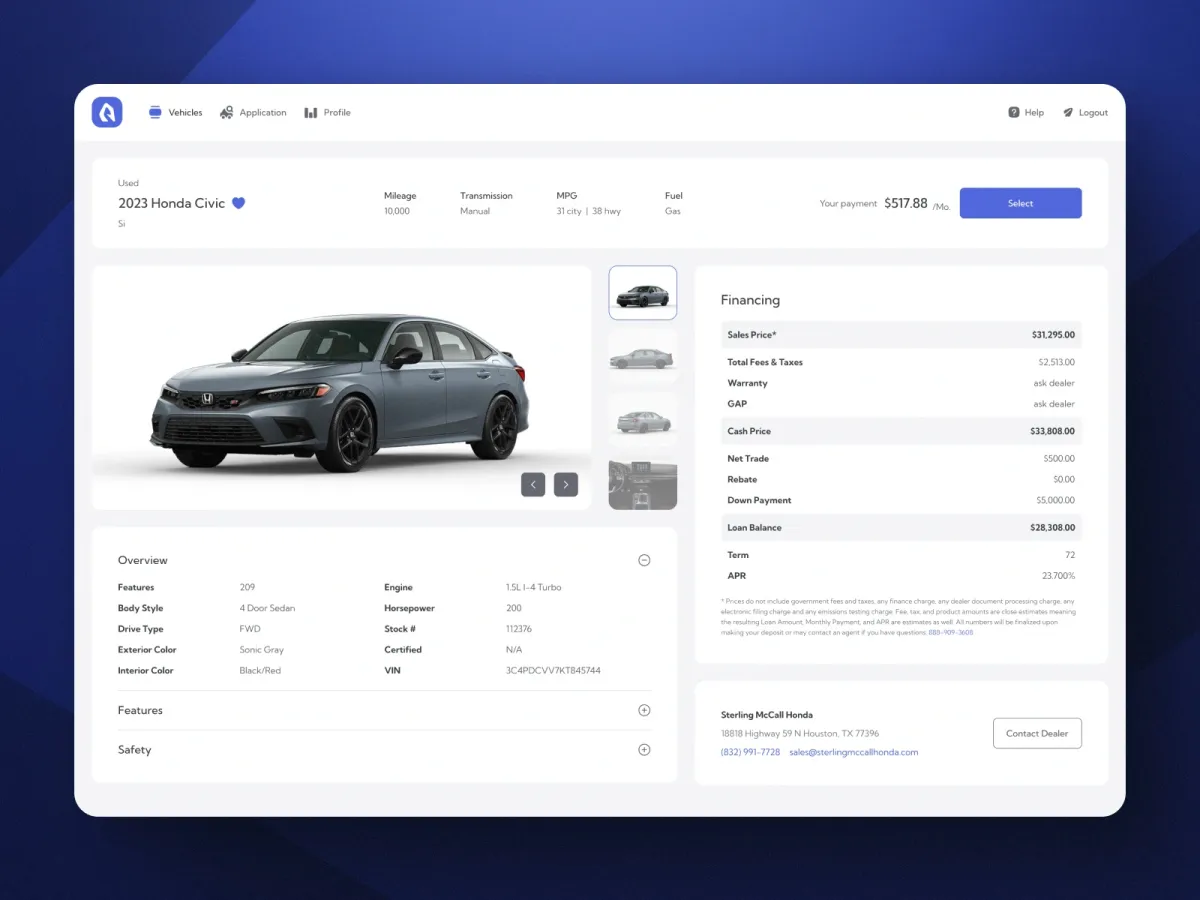Click the Application nav icon
The height and width of the screenshot is (900, 1200).
click(x=227, y=112)
